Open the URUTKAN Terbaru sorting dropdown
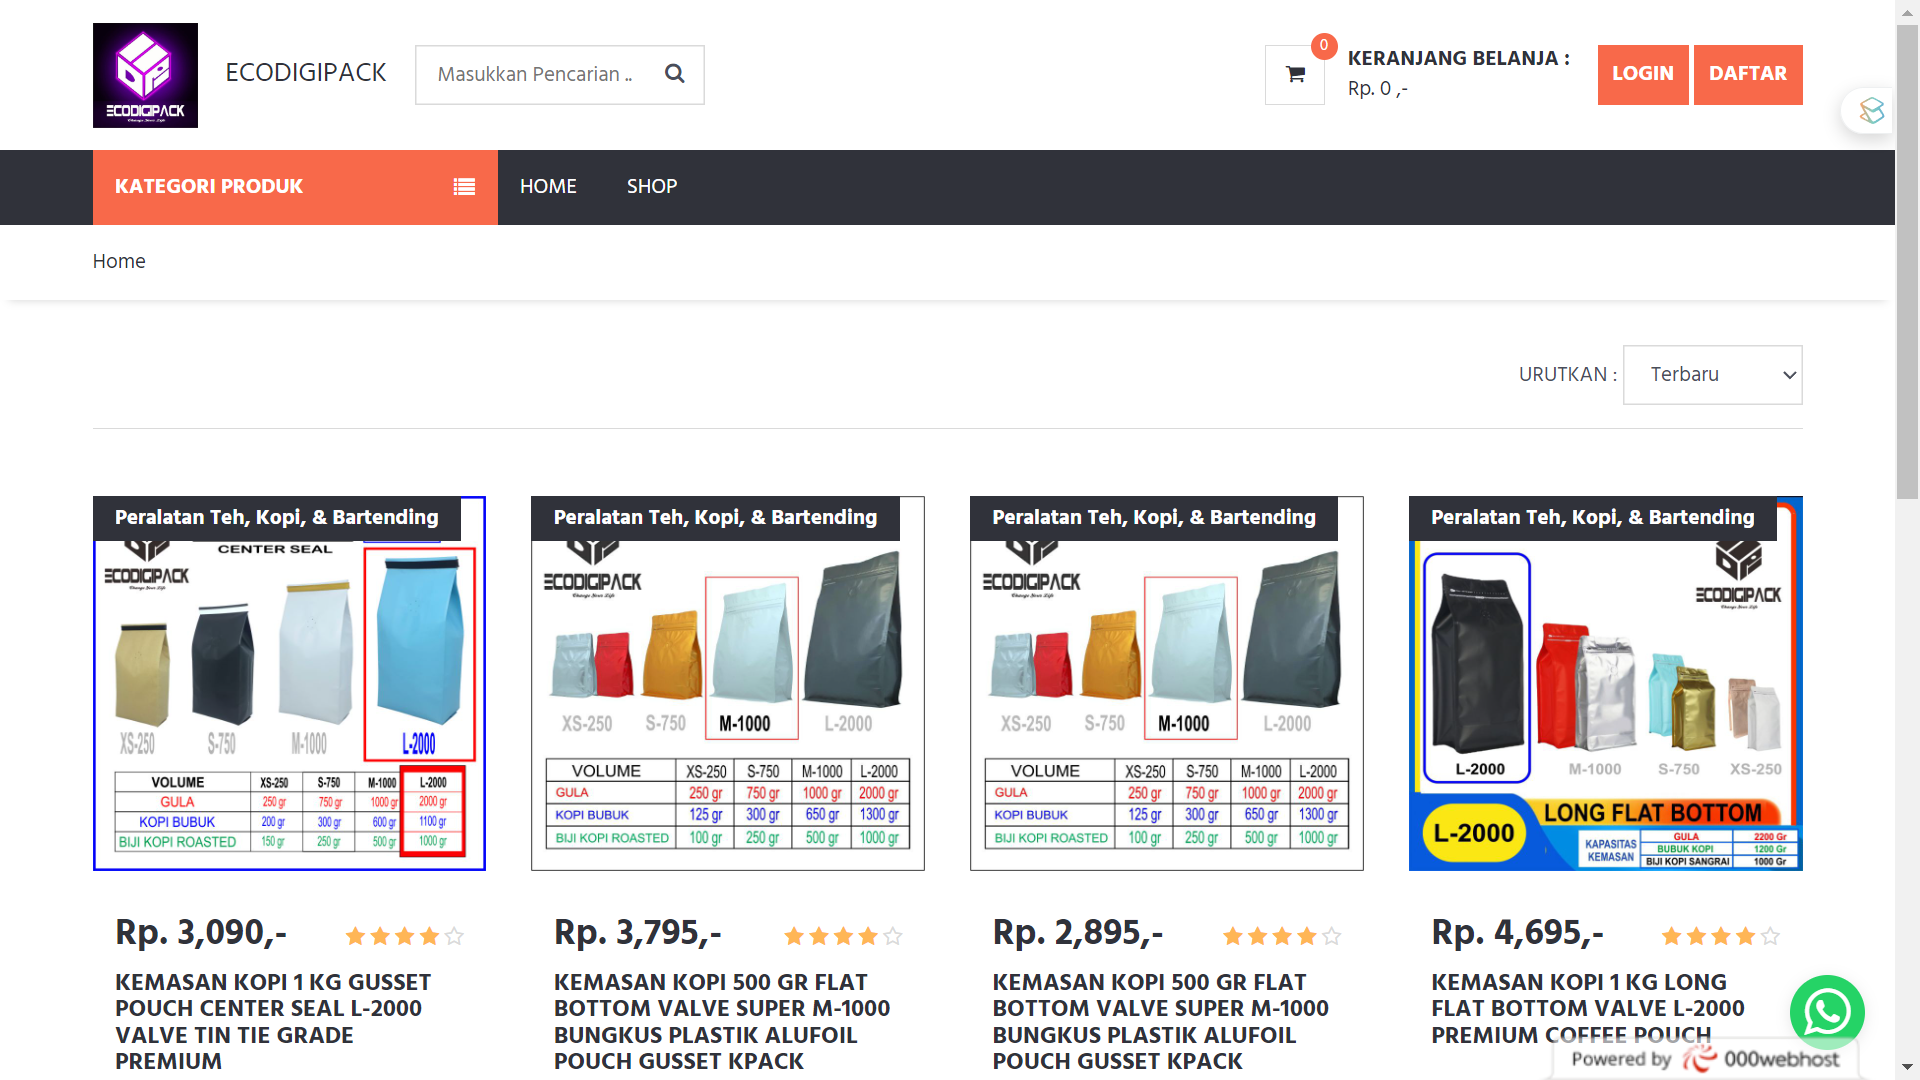1920x1080 pixels. 1712,374
